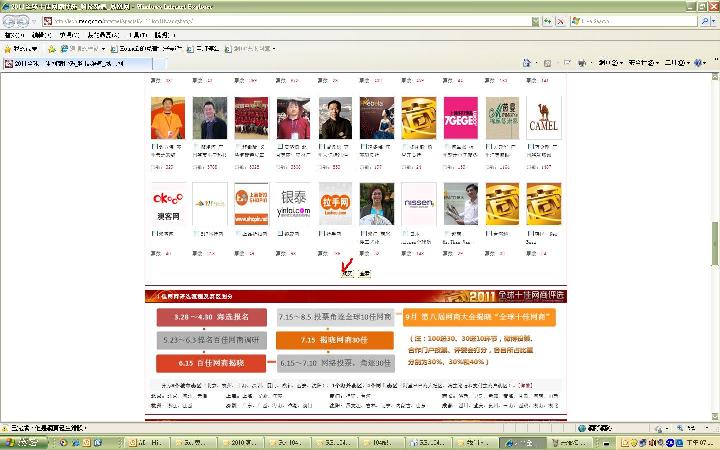Open the Tools menu in the menu bar
The image size is (720, 450).
click(x=137, y=35)
